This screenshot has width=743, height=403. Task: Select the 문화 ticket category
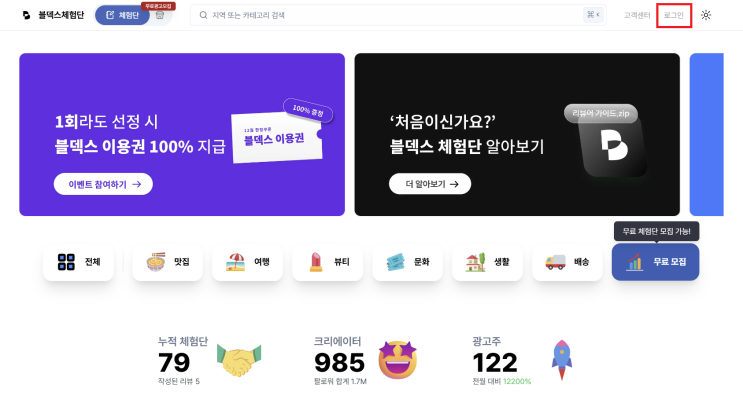click(x=408, y=262)
